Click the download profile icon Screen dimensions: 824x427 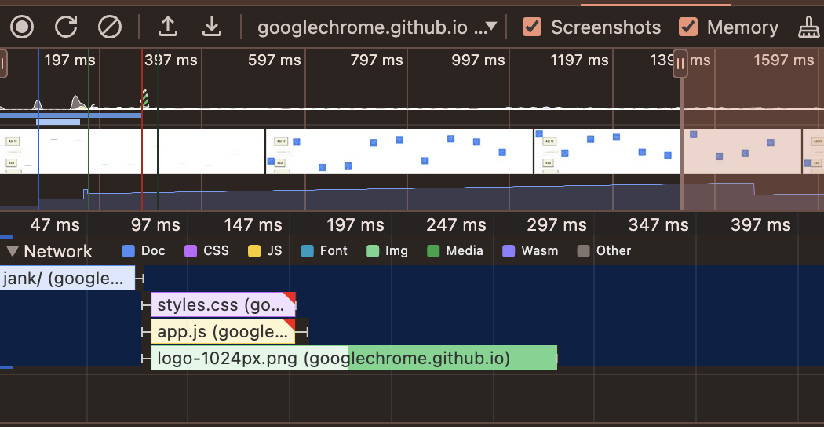click(211, 27)
